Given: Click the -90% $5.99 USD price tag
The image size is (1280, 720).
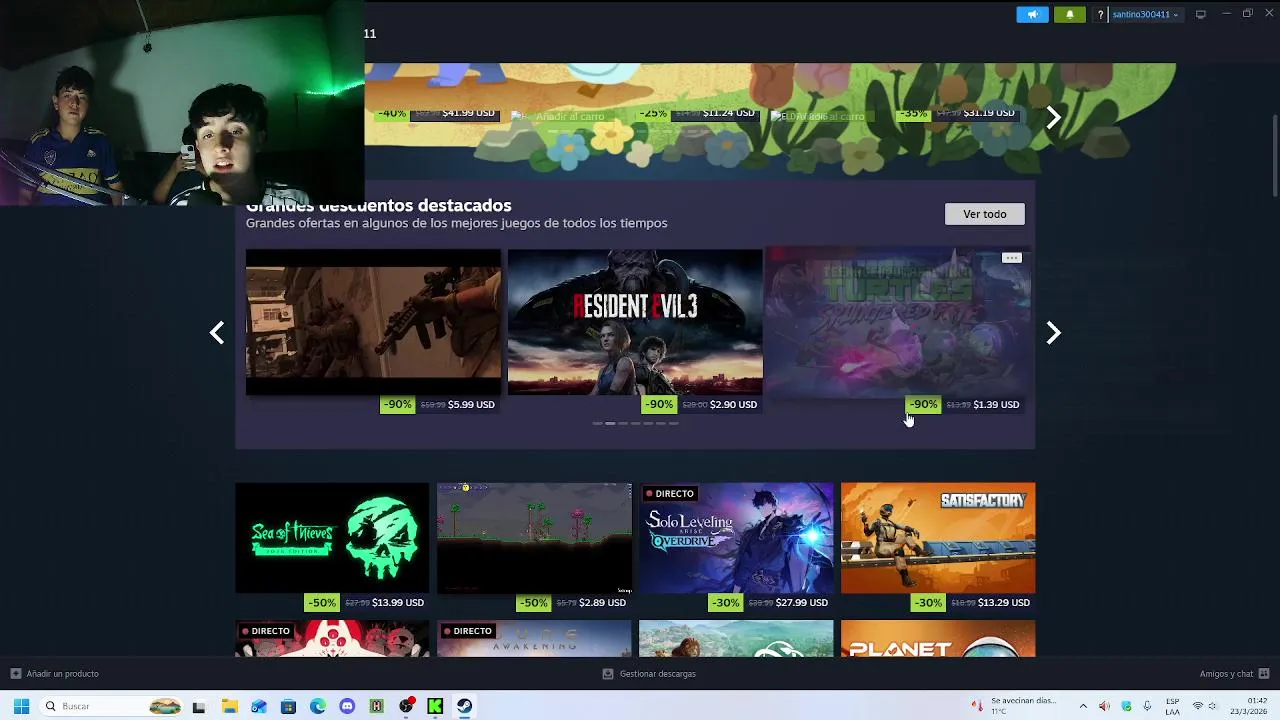Looking at the screenshot, I should point(440,404).
